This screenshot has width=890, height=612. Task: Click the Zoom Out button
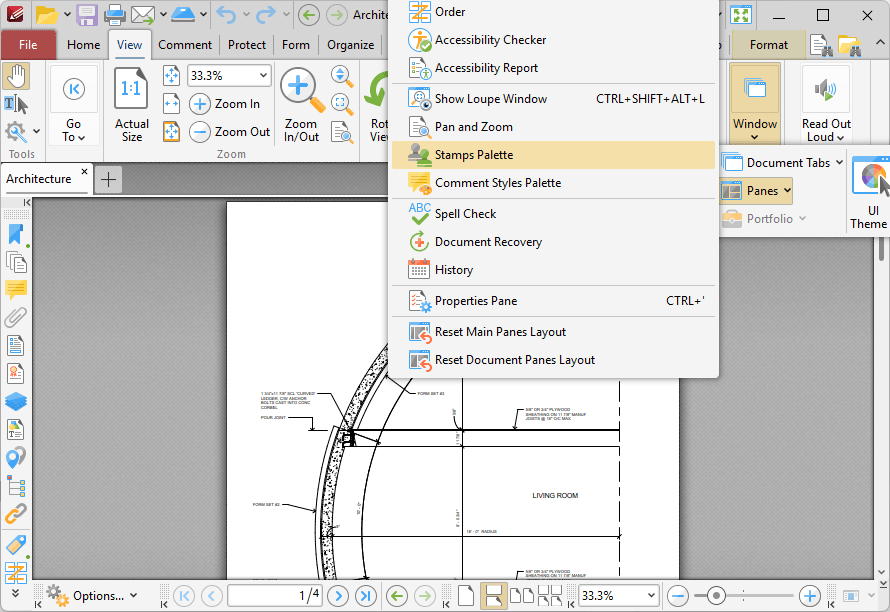[x=230, y=132]
